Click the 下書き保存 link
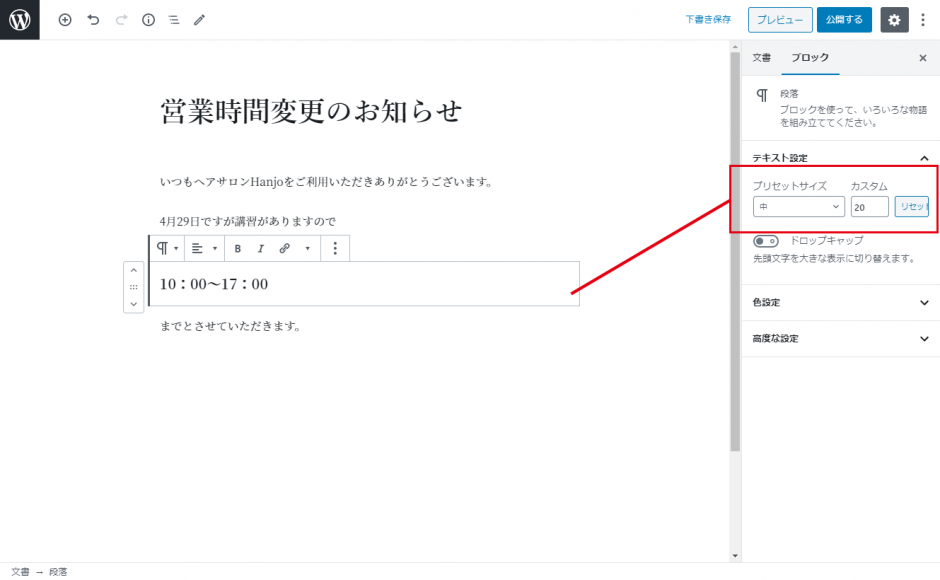Screen dimensions: 940x580 pos(708,20)
